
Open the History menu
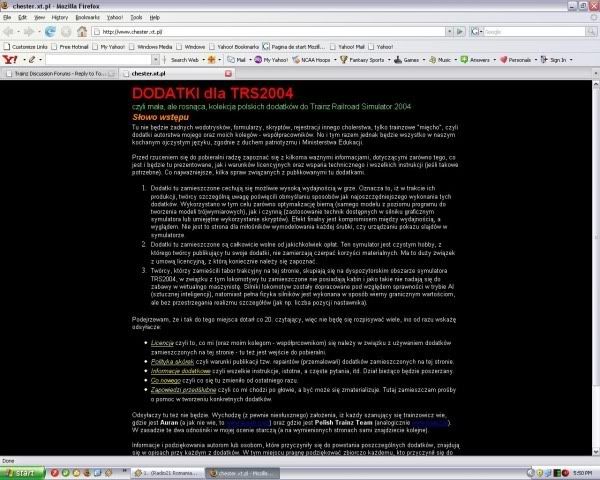[60, 17]
